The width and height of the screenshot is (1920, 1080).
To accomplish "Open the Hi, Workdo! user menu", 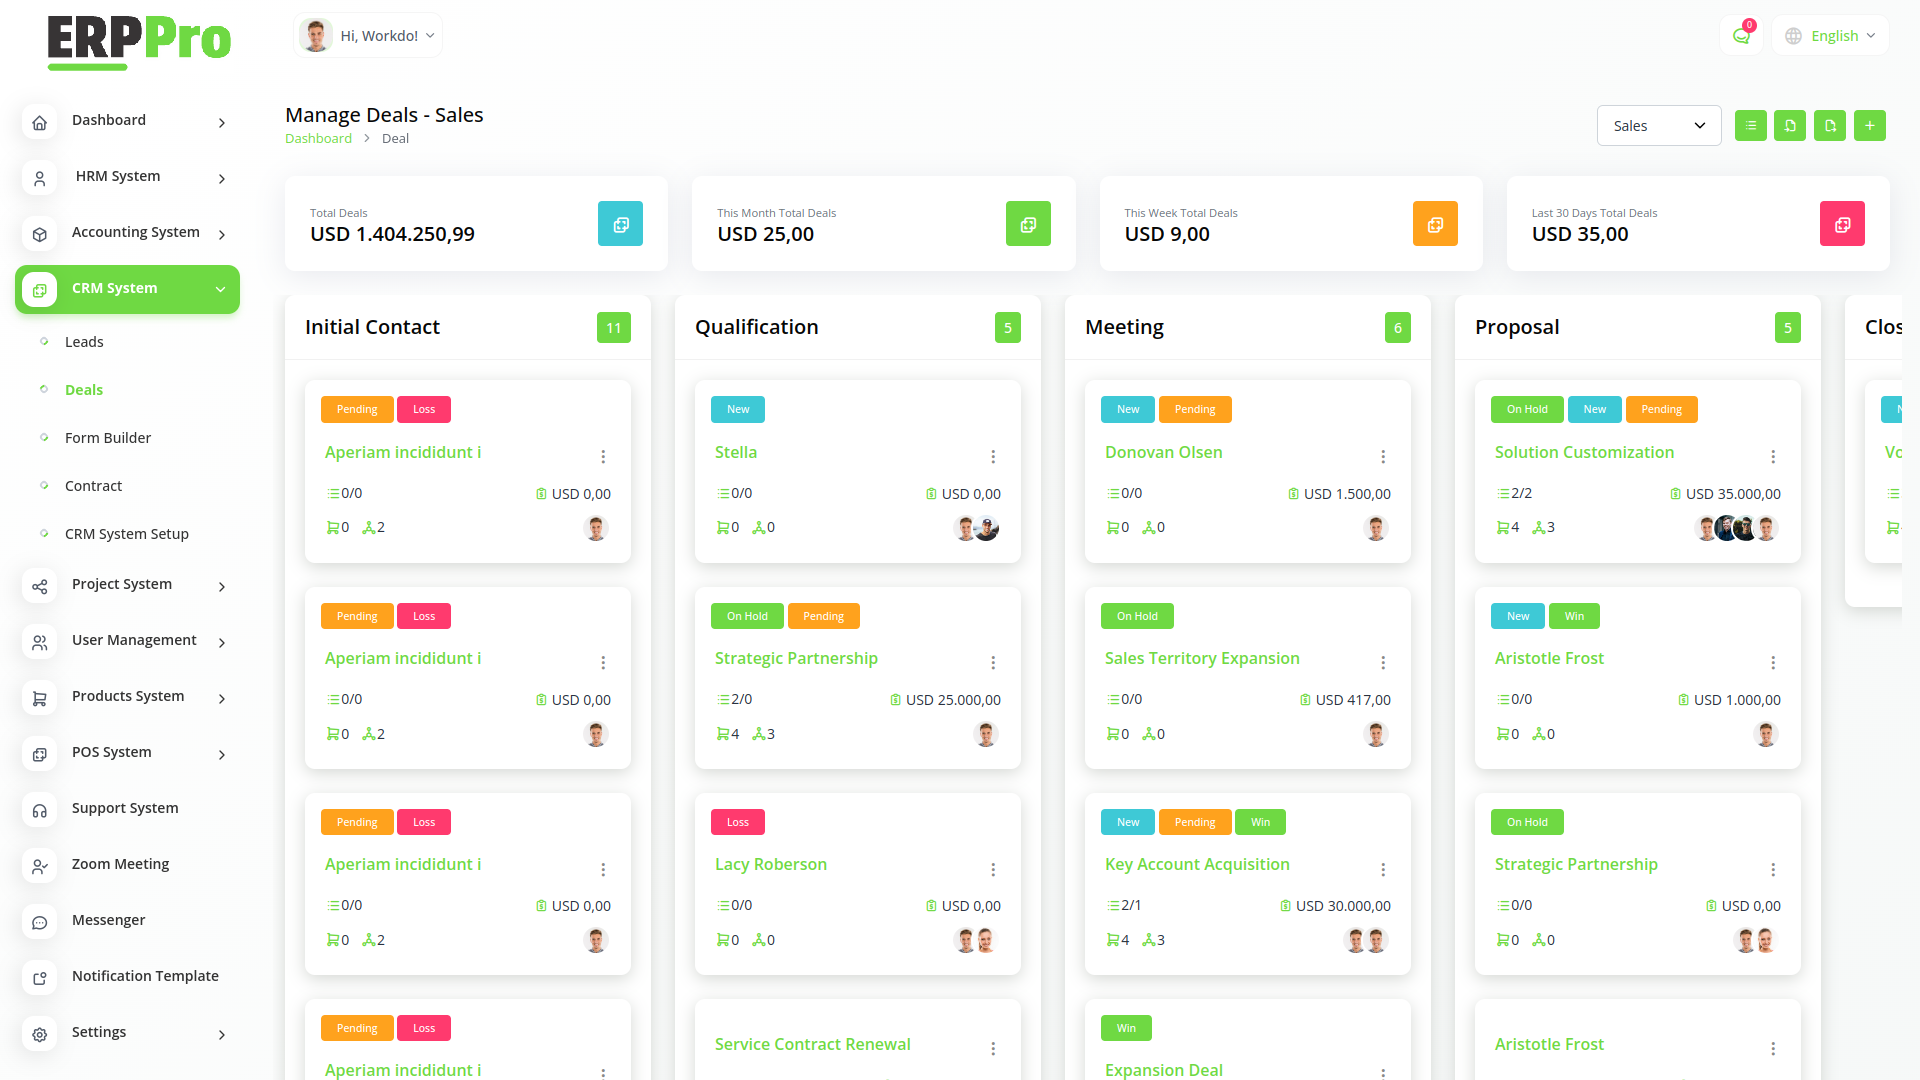I will click(x=368, y=35).
